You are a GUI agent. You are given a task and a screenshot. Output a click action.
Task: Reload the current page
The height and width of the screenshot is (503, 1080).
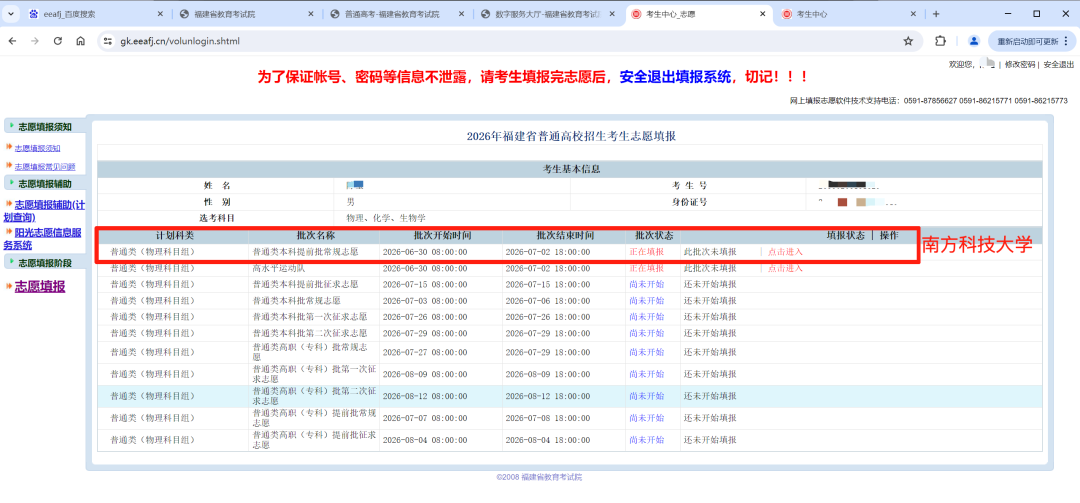click(x=58, y=41)
